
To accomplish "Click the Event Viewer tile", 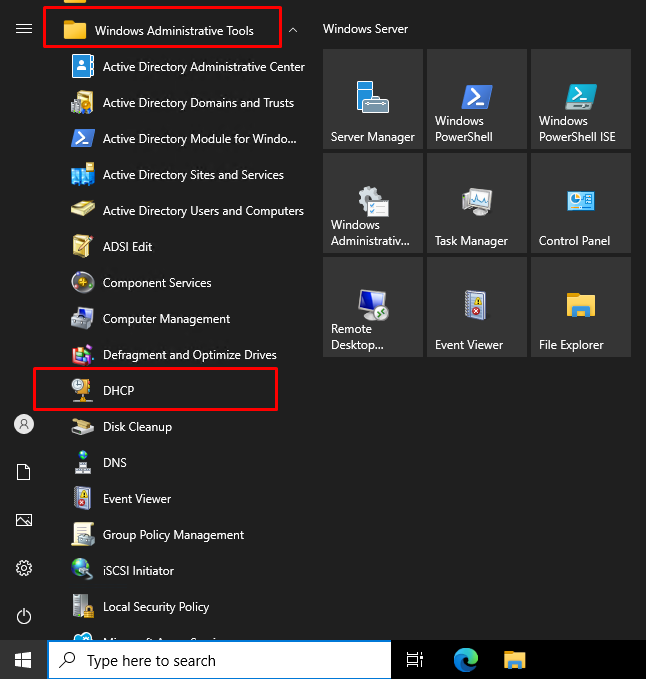I will coord(477,307).
